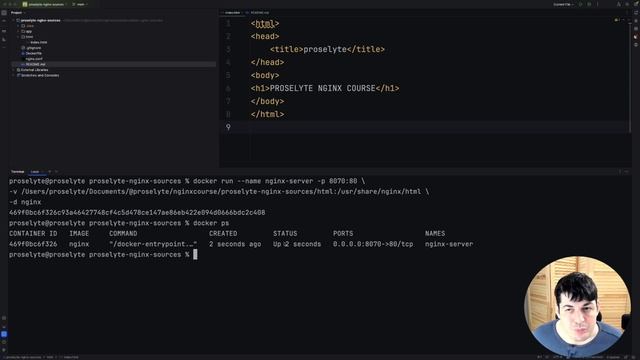Open the Project tool window icon
Screen dimensions: 640x360
point(4,13)
